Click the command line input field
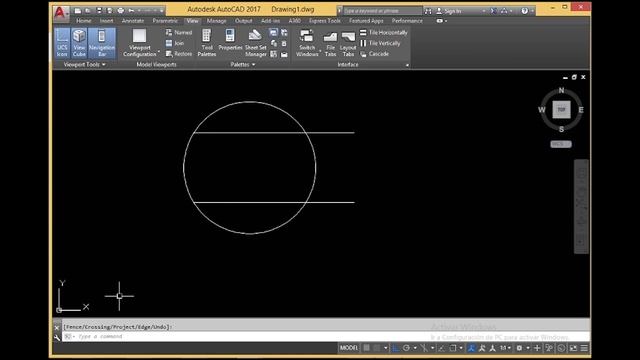Viewport: 640px width, 360px height. coord(327,337)
